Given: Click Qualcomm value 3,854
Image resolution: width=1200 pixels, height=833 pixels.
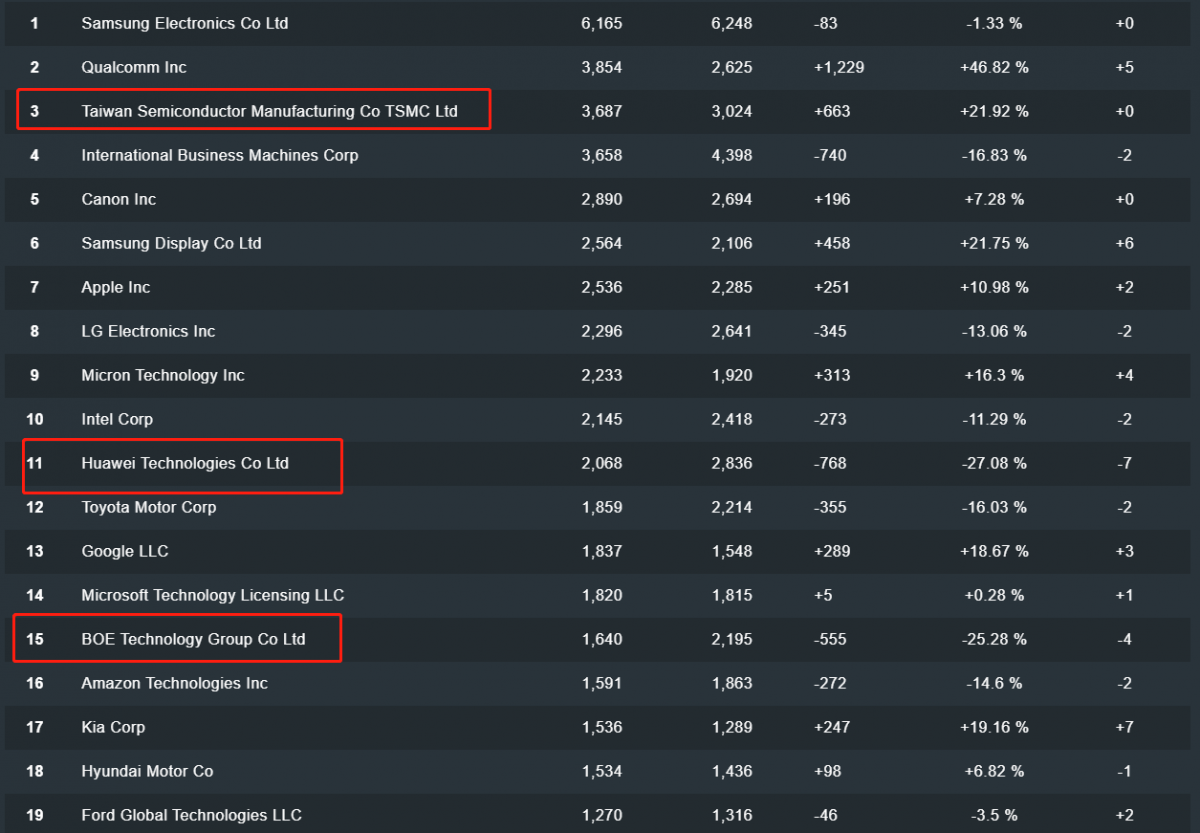Looking at the screenshot, I should pyautogui.click(x=601, y=67).
